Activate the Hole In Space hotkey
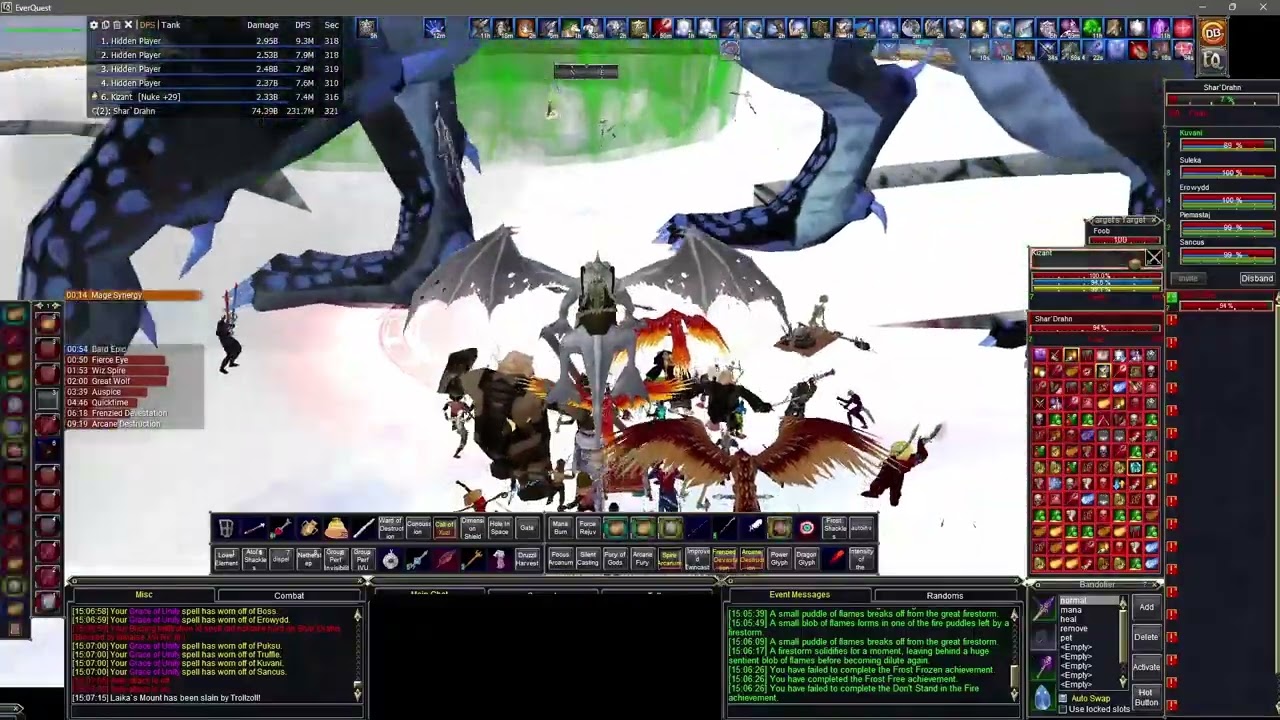 click(500, 528)
